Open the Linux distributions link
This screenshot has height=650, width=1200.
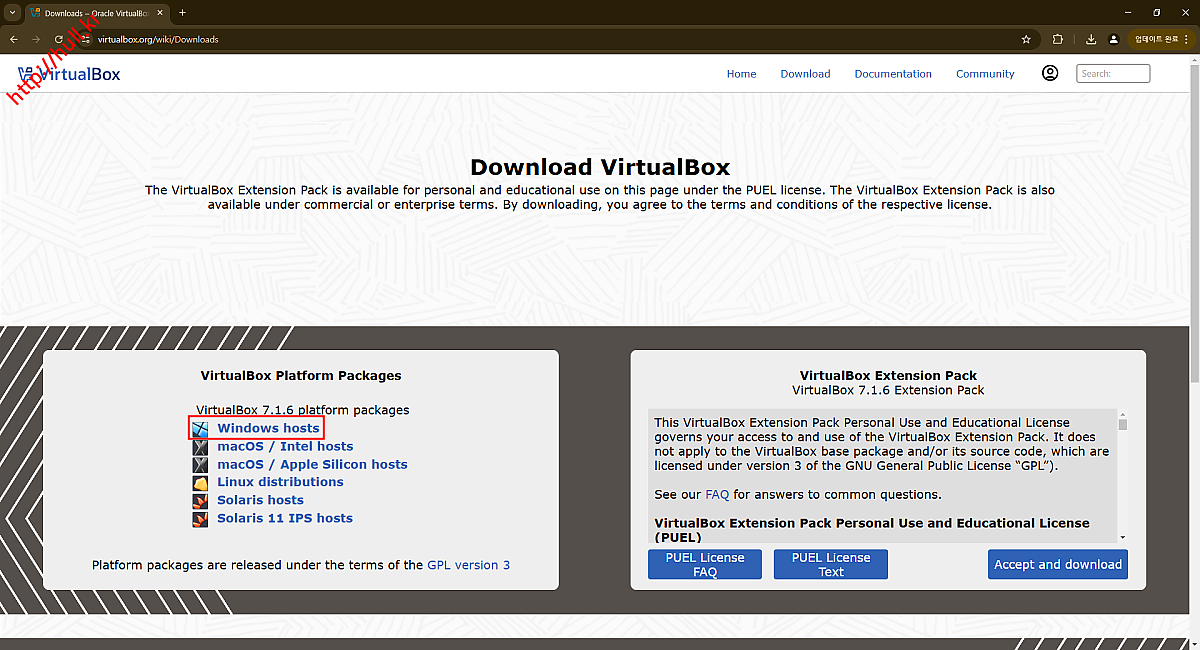(x=281, y=482)
